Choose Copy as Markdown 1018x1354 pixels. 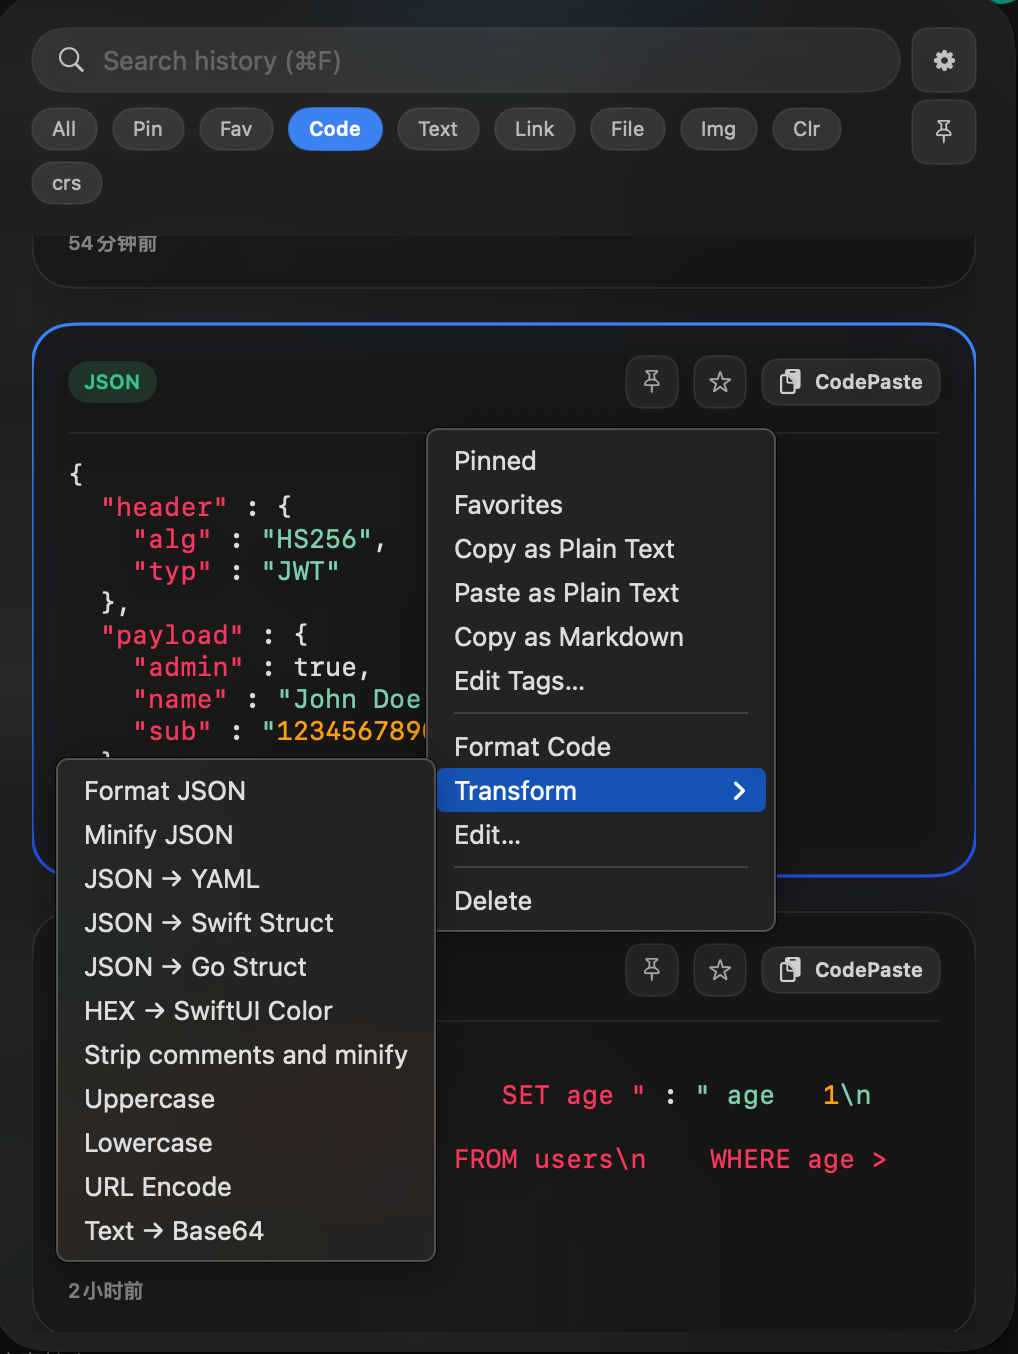[568, 637]
